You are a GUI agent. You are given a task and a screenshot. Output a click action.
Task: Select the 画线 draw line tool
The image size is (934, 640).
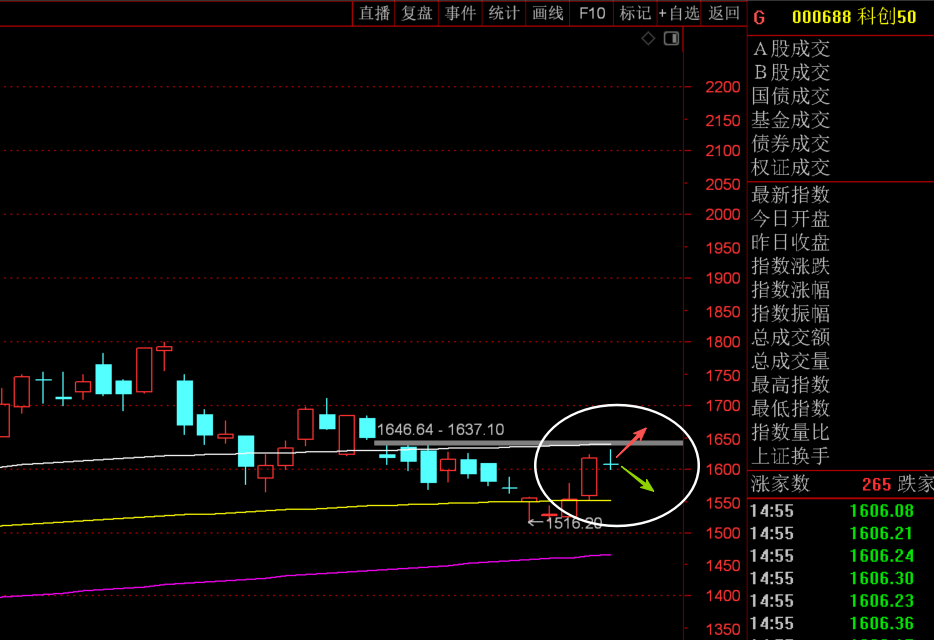[x=547, y=13]
